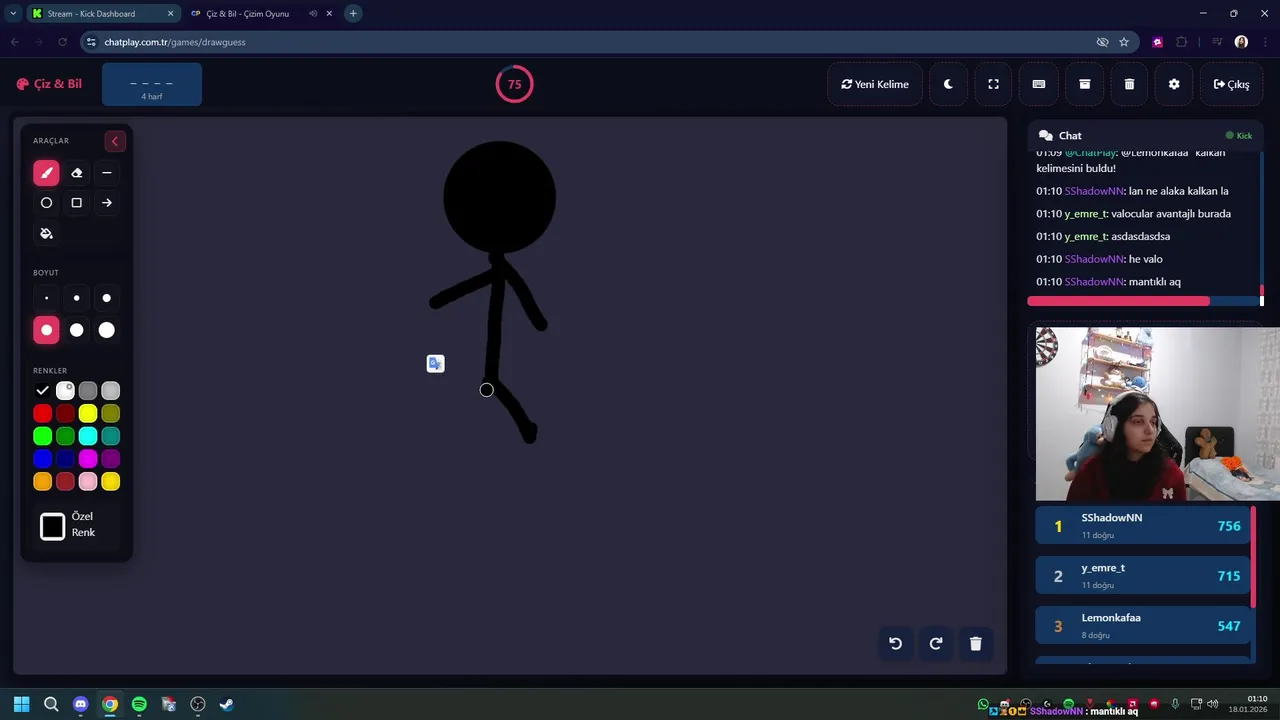The image size is (1280, 720).
Task: Select the paint bucket fill tool
Action: click(46, 233)
